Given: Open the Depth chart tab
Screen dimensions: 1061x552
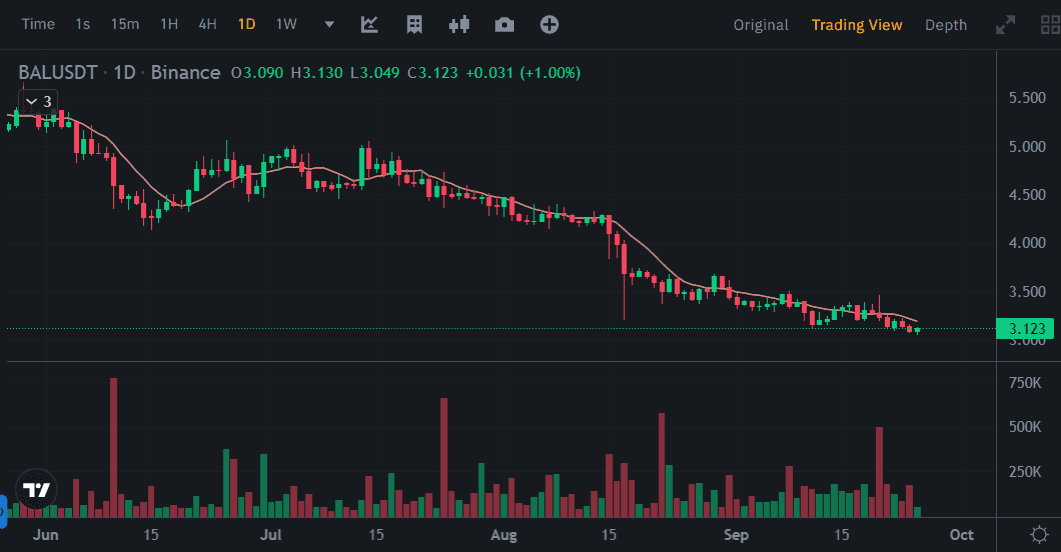Looking at the screenshot, I should click(945, 25).
